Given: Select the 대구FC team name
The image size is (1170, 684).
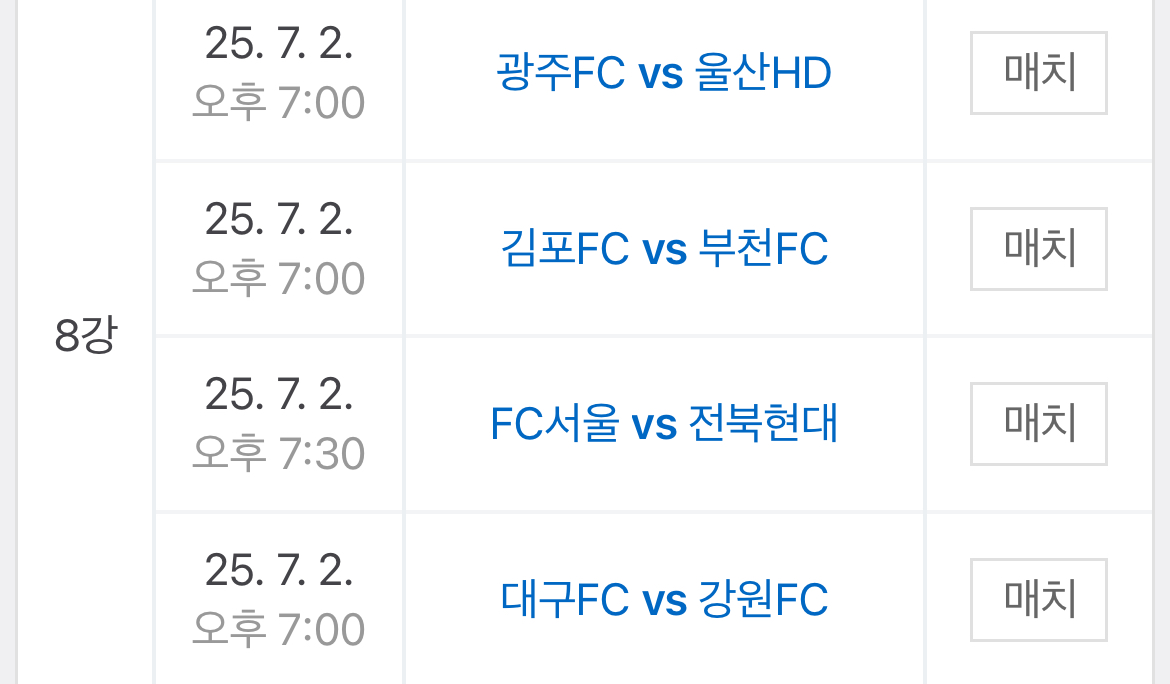Looking at the screenshot, I should click(x=564, y=600).
